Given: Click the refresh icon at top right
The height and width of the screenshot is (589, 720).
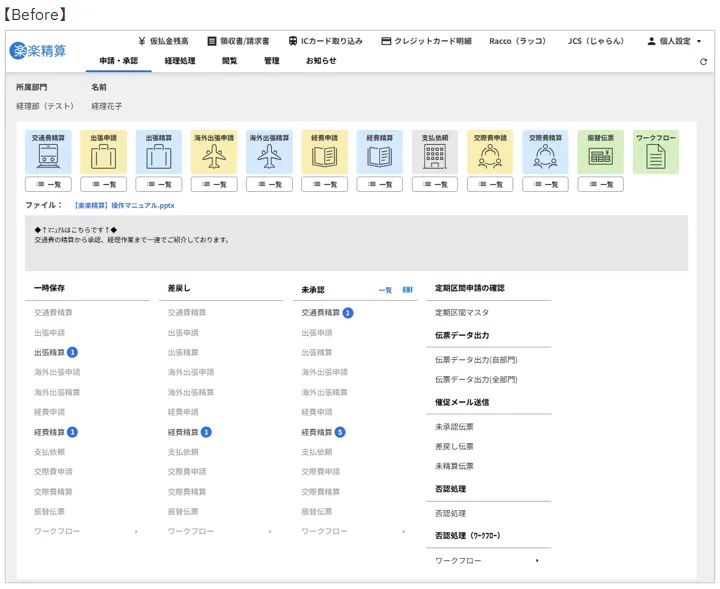Looking at the screenshot, I should tap(703, 62).
